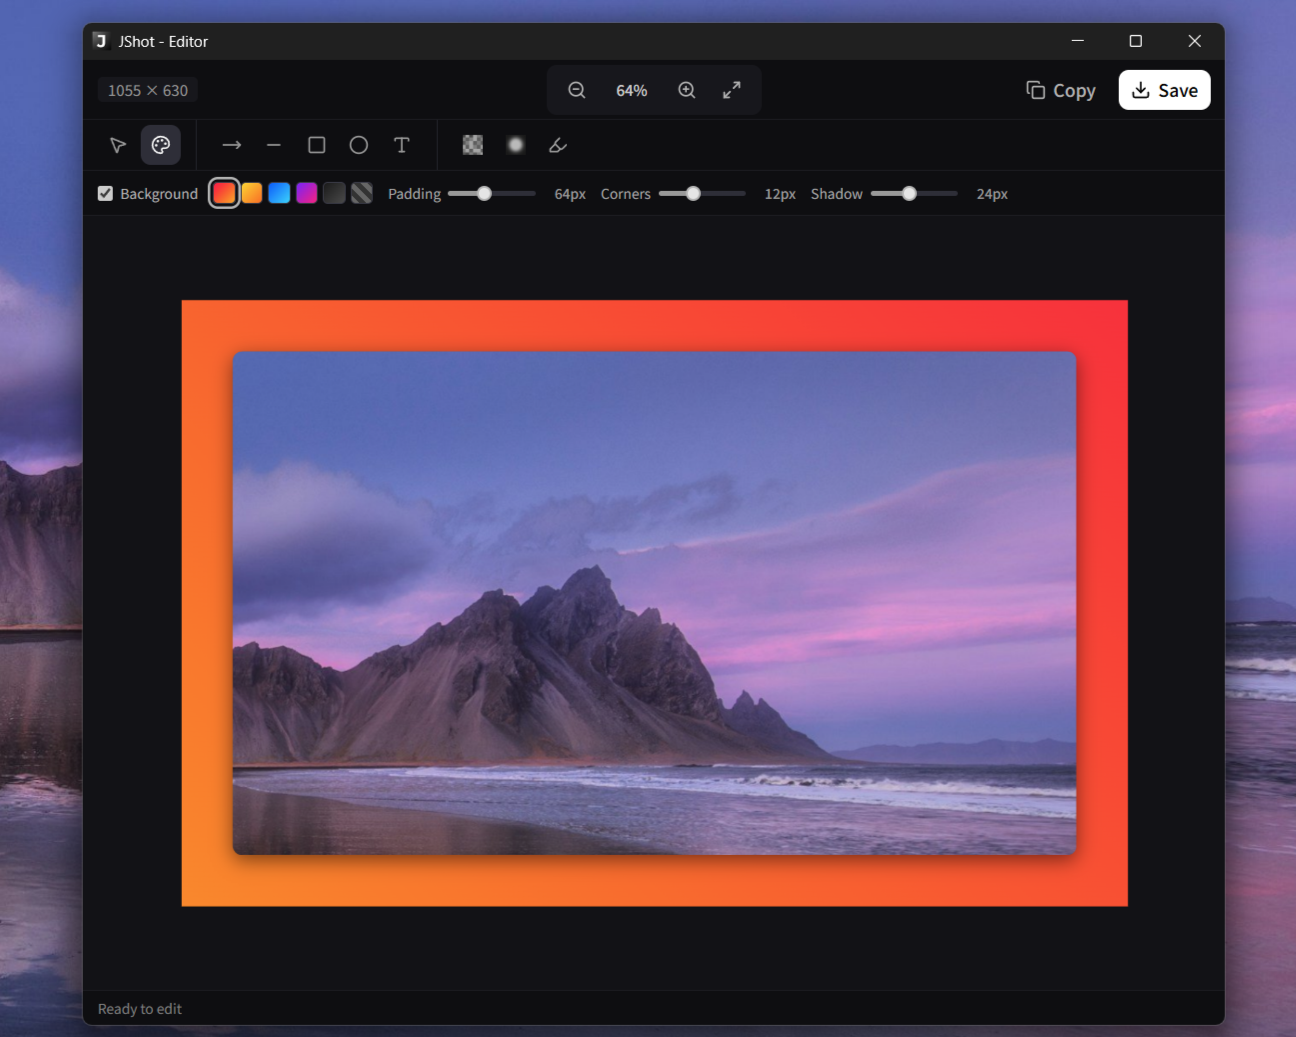
Task: Zoom in using the magnifier icon
Action: (686, 90)
